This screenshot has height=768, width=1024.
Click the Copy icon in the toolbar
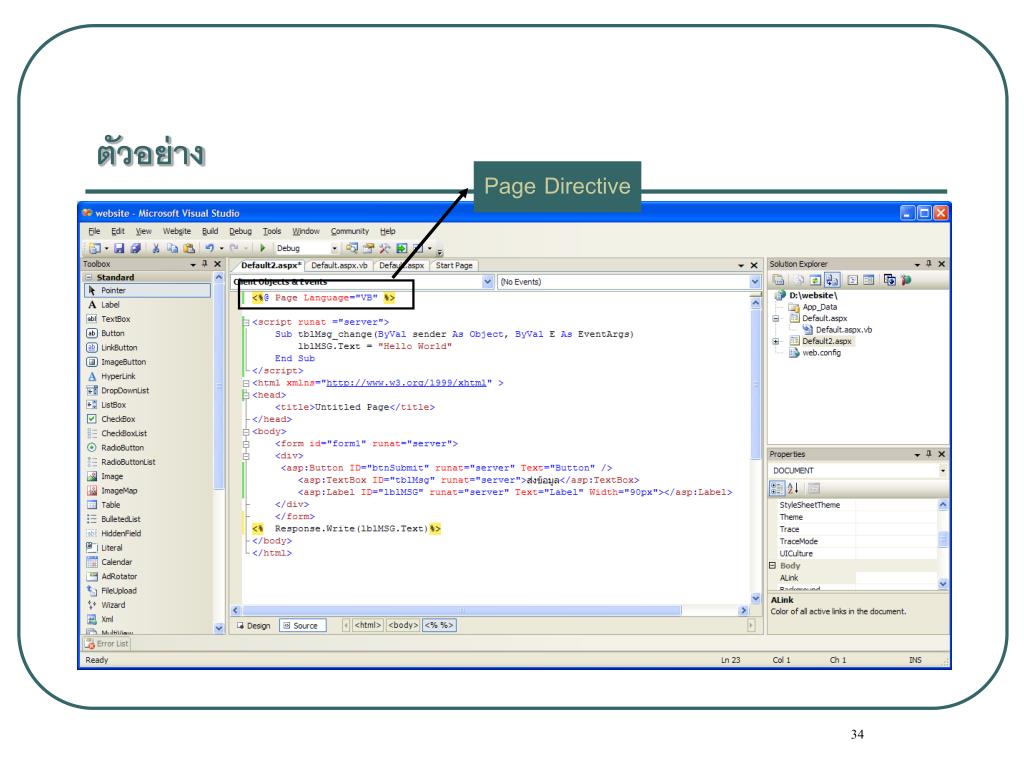pyautogui.click(x=172, y=248)
